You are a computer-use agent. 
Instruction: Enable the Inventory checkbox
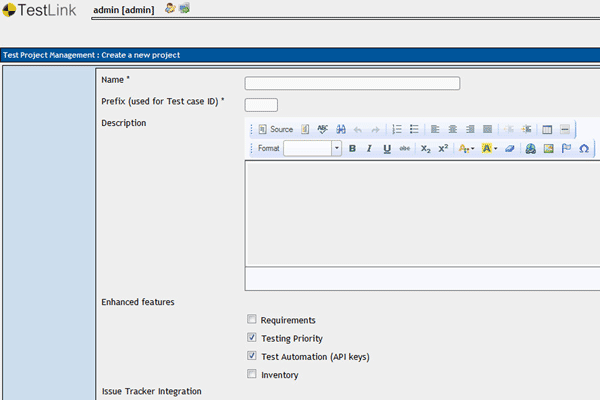251,374
